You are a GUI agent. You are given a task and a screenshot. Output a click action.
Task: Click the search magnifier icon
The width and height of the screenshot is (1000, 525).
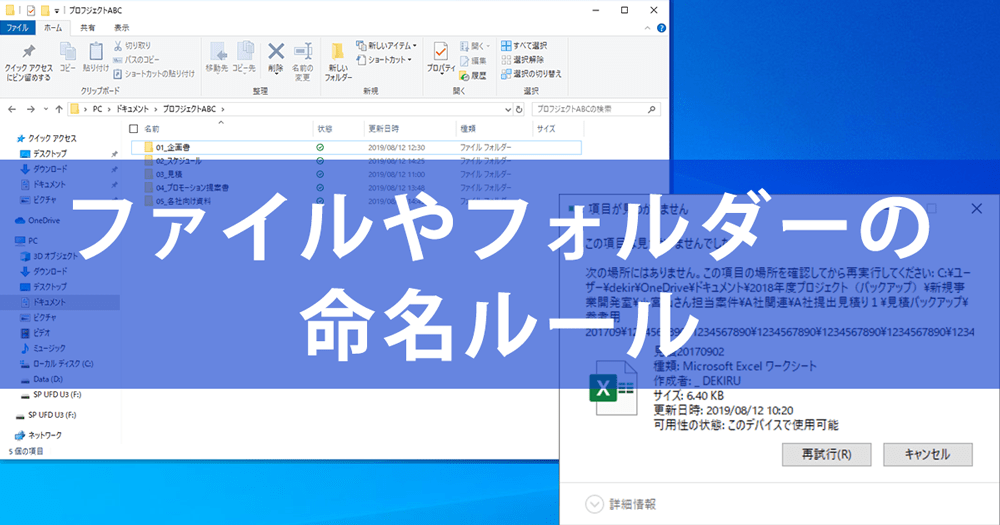tap(651, 109)
